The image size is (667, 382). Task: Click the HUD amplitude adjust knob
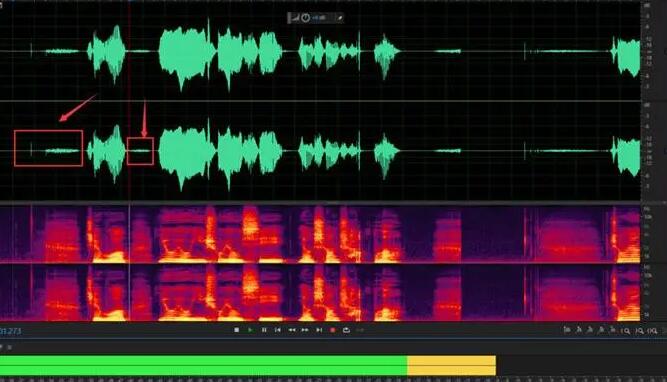coord(305,18)
